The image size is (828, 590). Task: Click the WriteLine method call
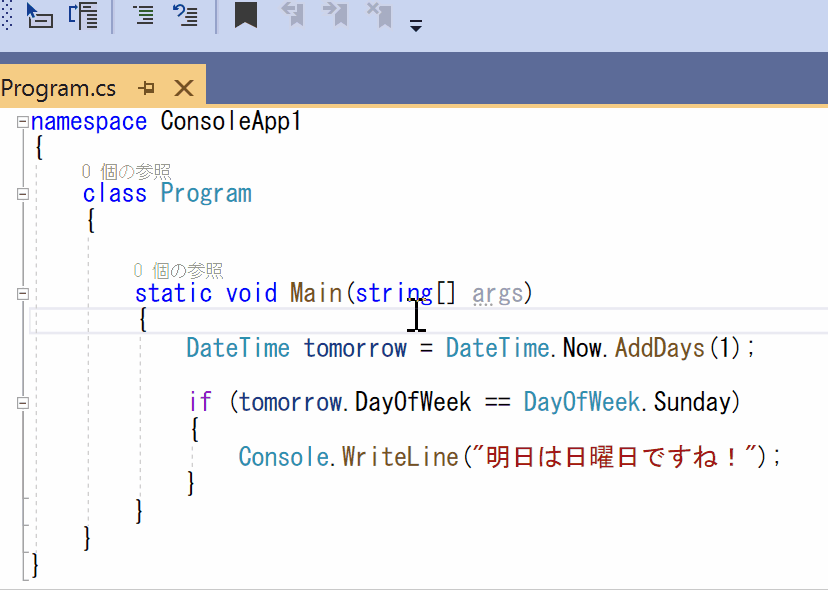click(x=400, y=457)
